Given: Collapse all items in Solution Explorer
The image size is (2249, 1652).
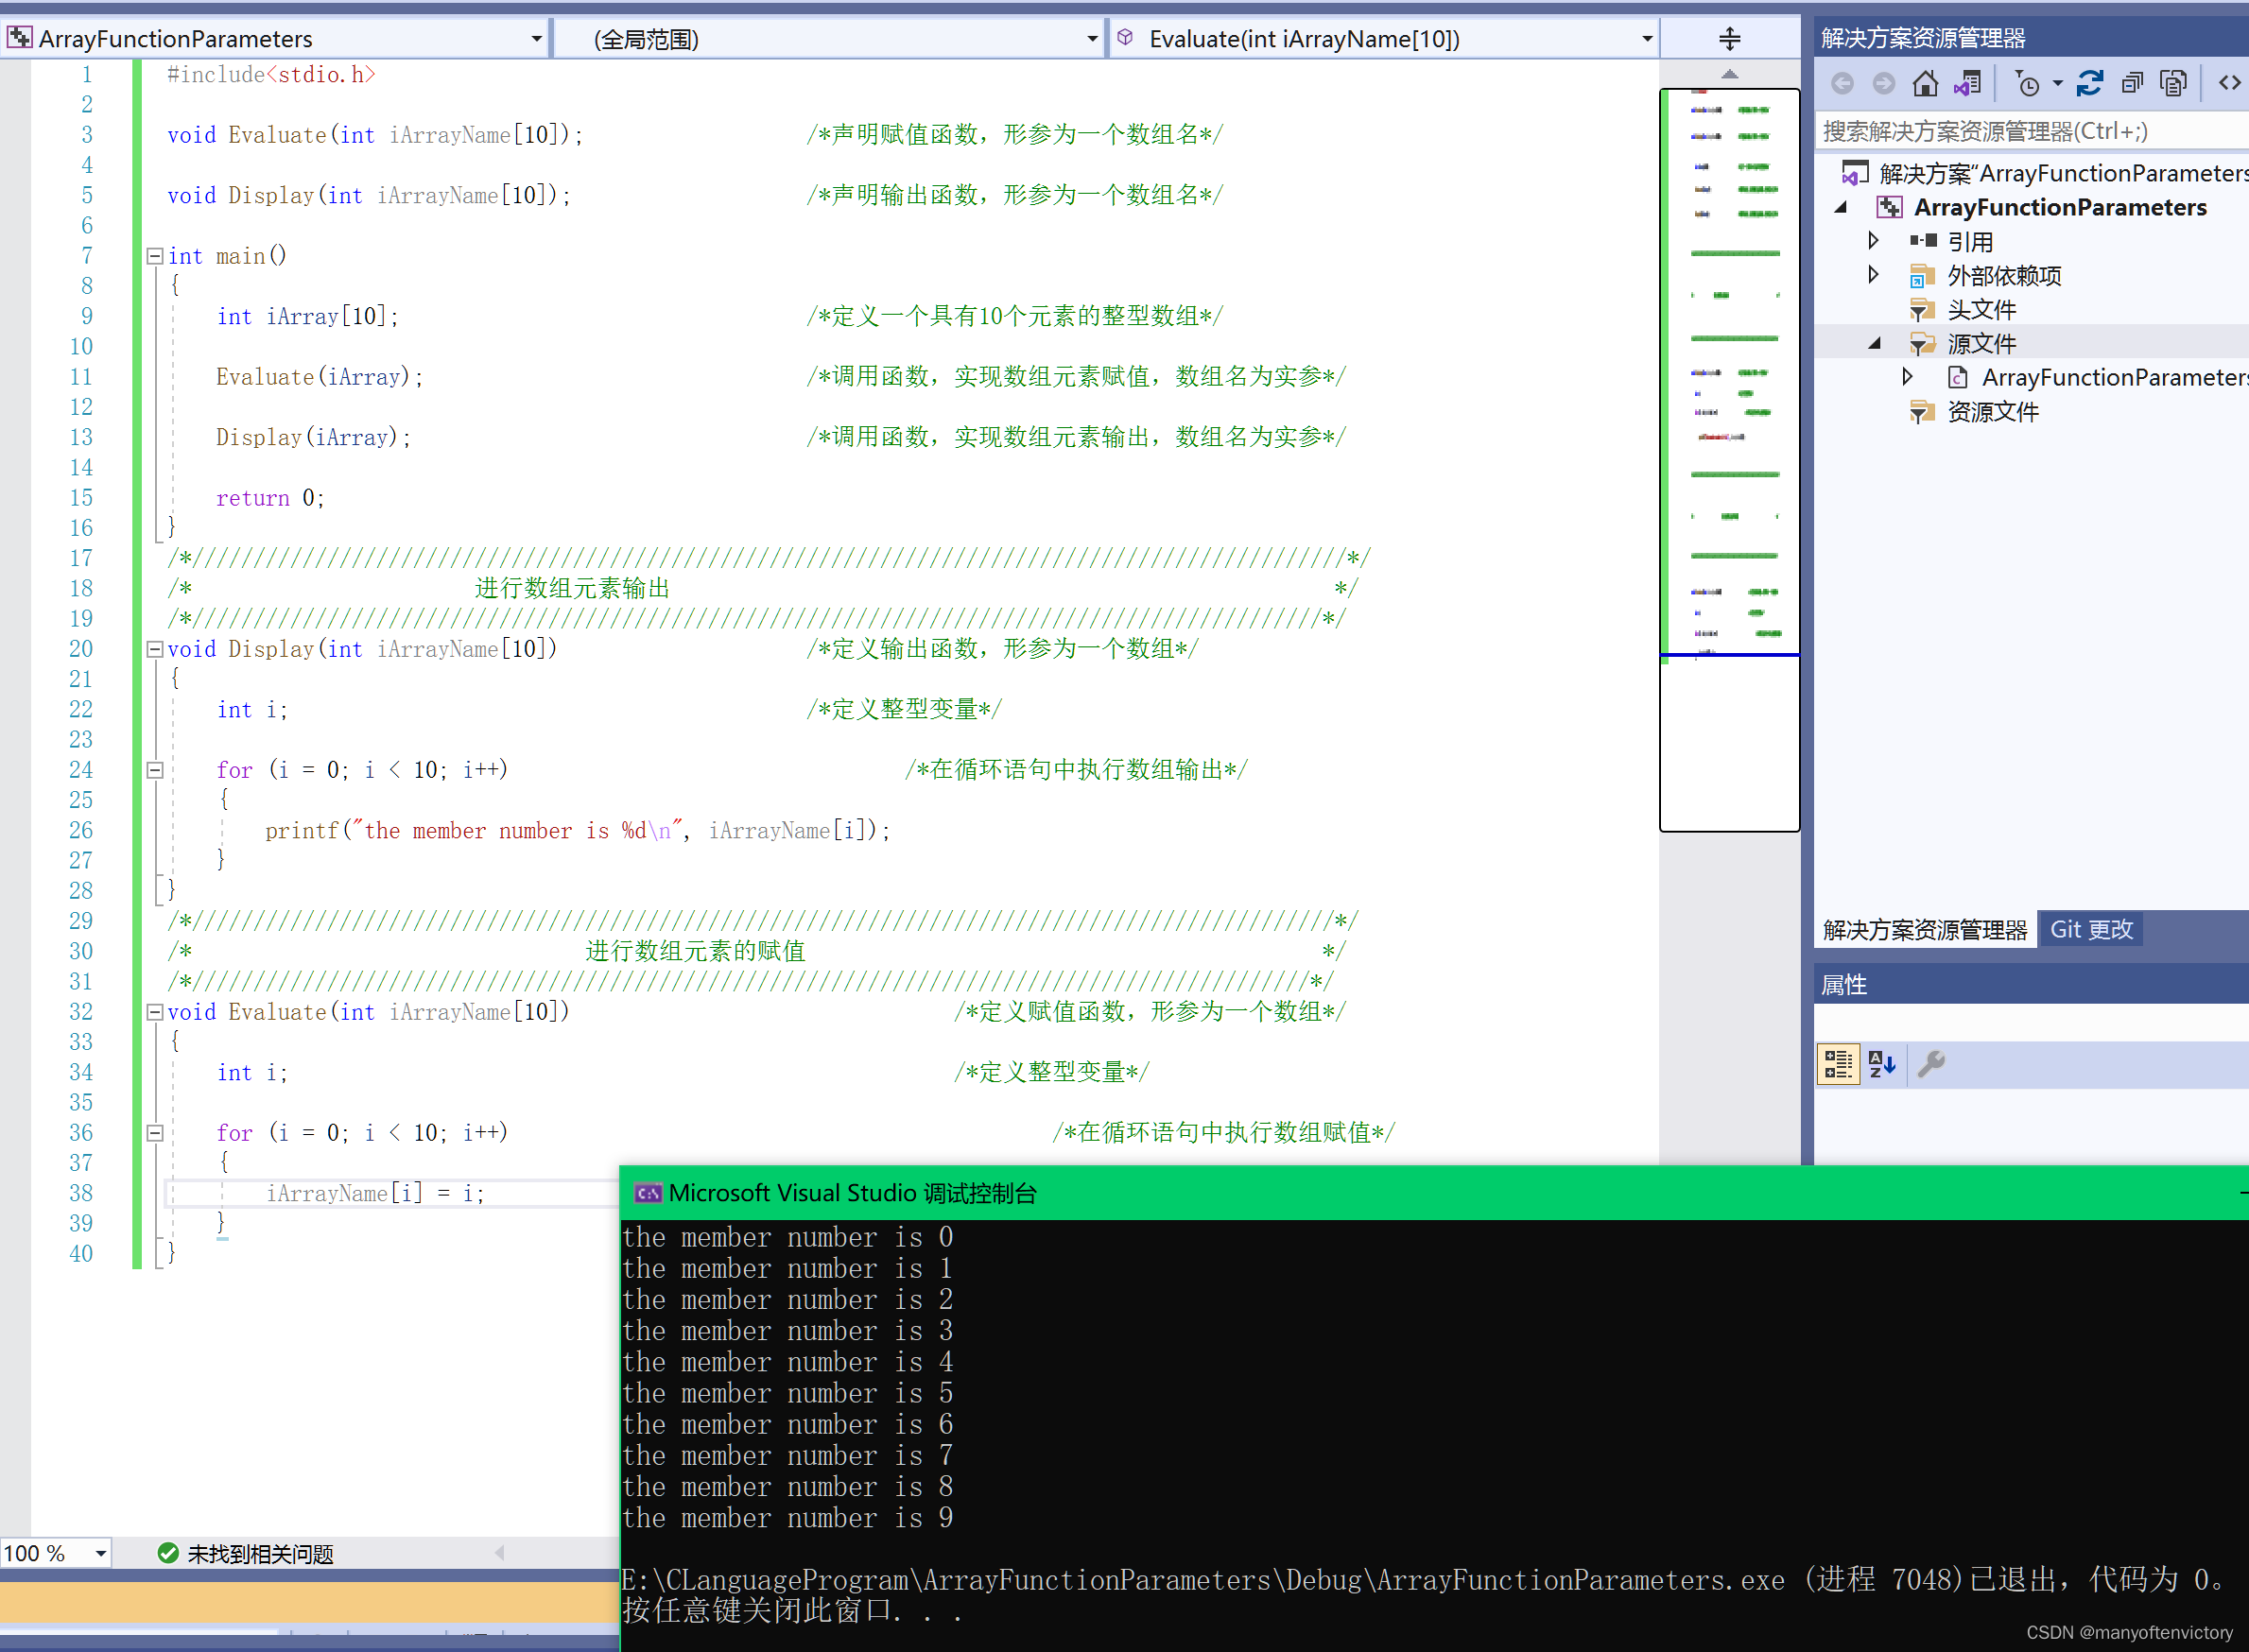Looking at the screenshot, I should tap(2133, 83).
